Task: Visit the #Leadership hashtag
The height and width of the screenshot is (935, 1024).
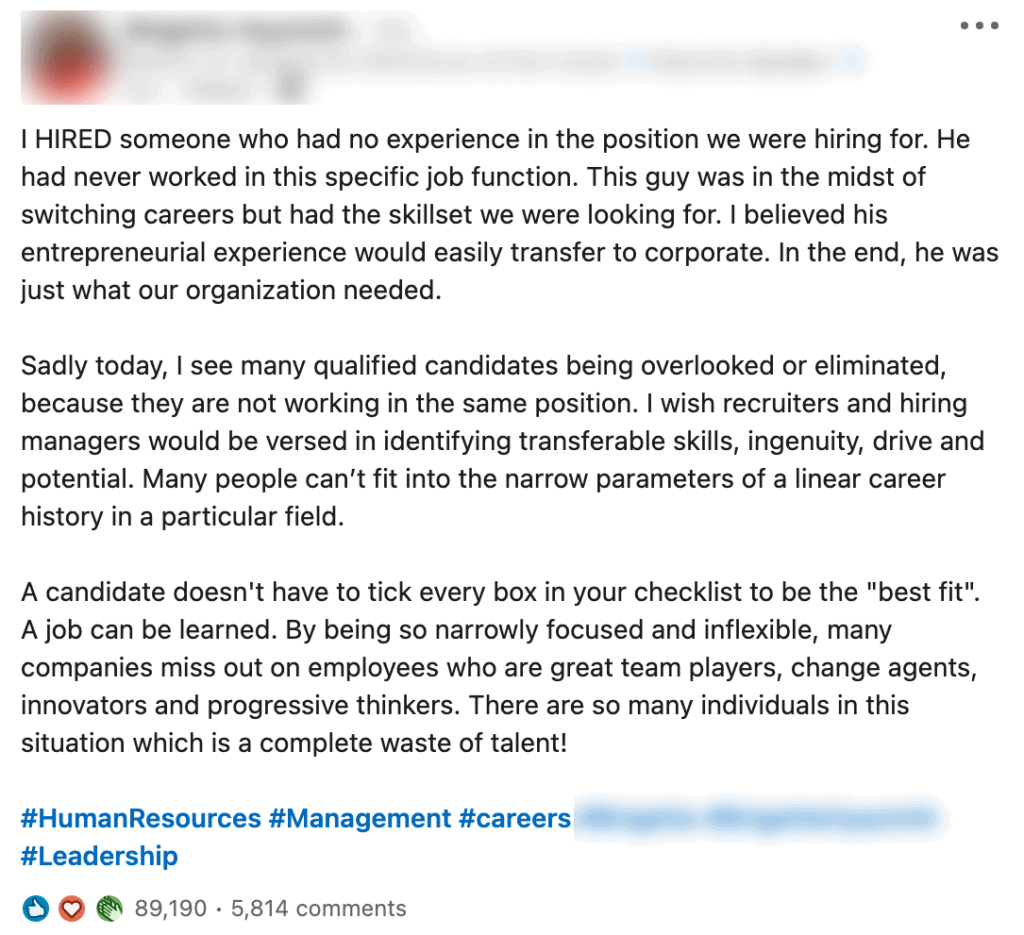Action: (99, 856)
